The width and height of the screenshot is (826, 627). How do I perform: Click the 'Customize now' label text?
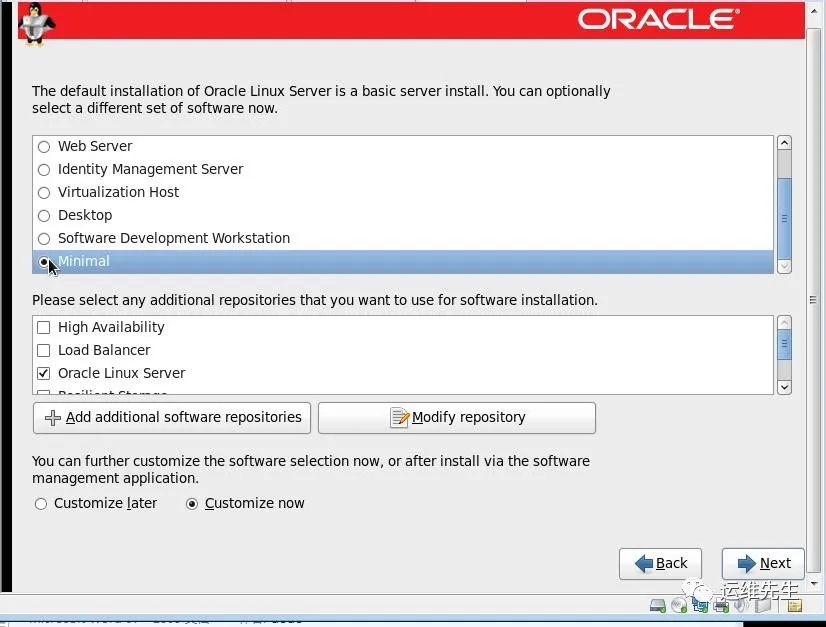point(254,504)
